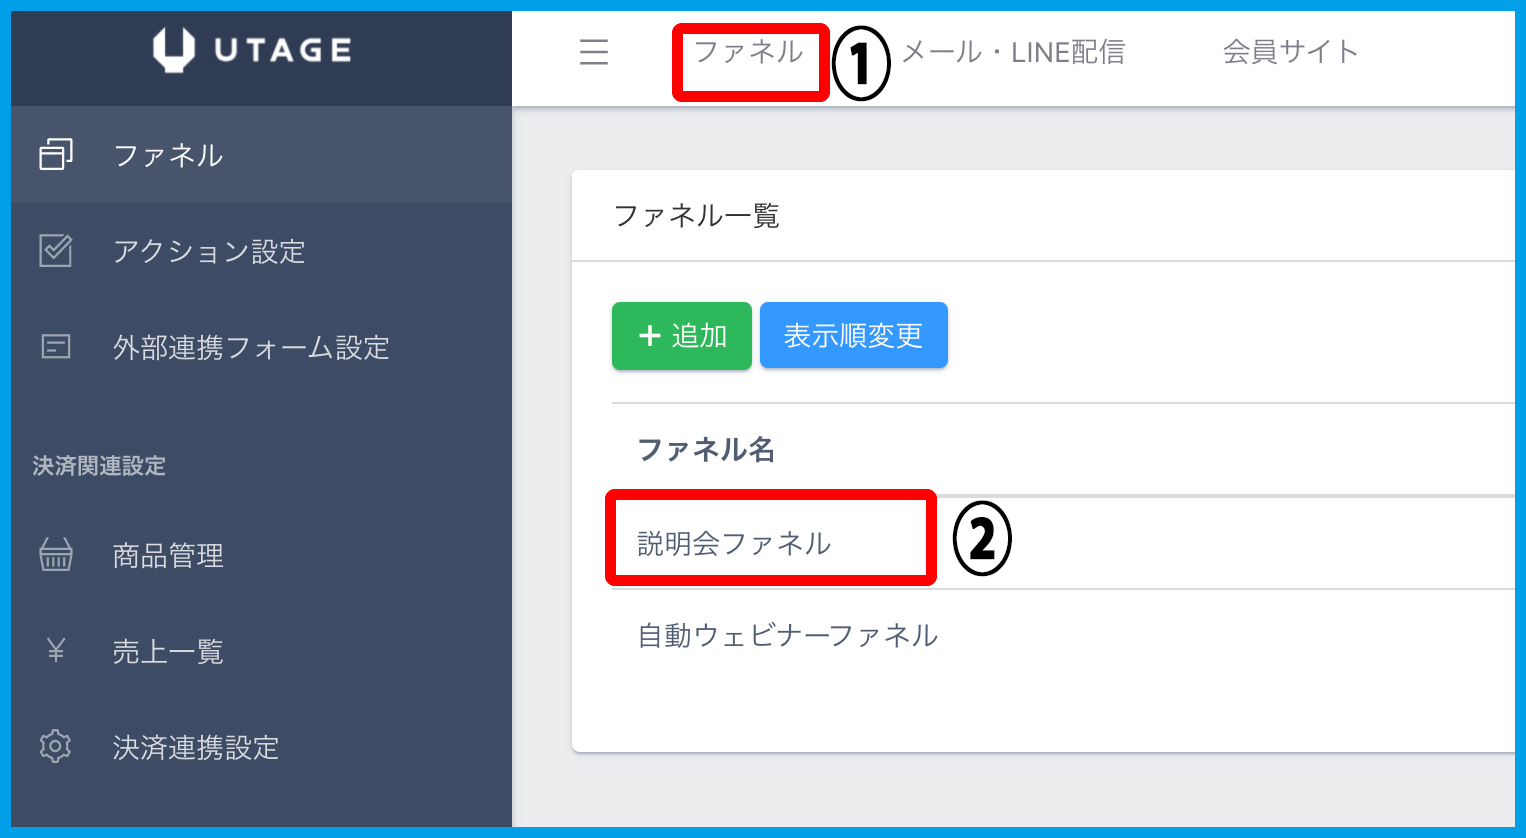1526x838 pixels.
Task: Click the ファネル名 column header
Action: coord(706,450)
